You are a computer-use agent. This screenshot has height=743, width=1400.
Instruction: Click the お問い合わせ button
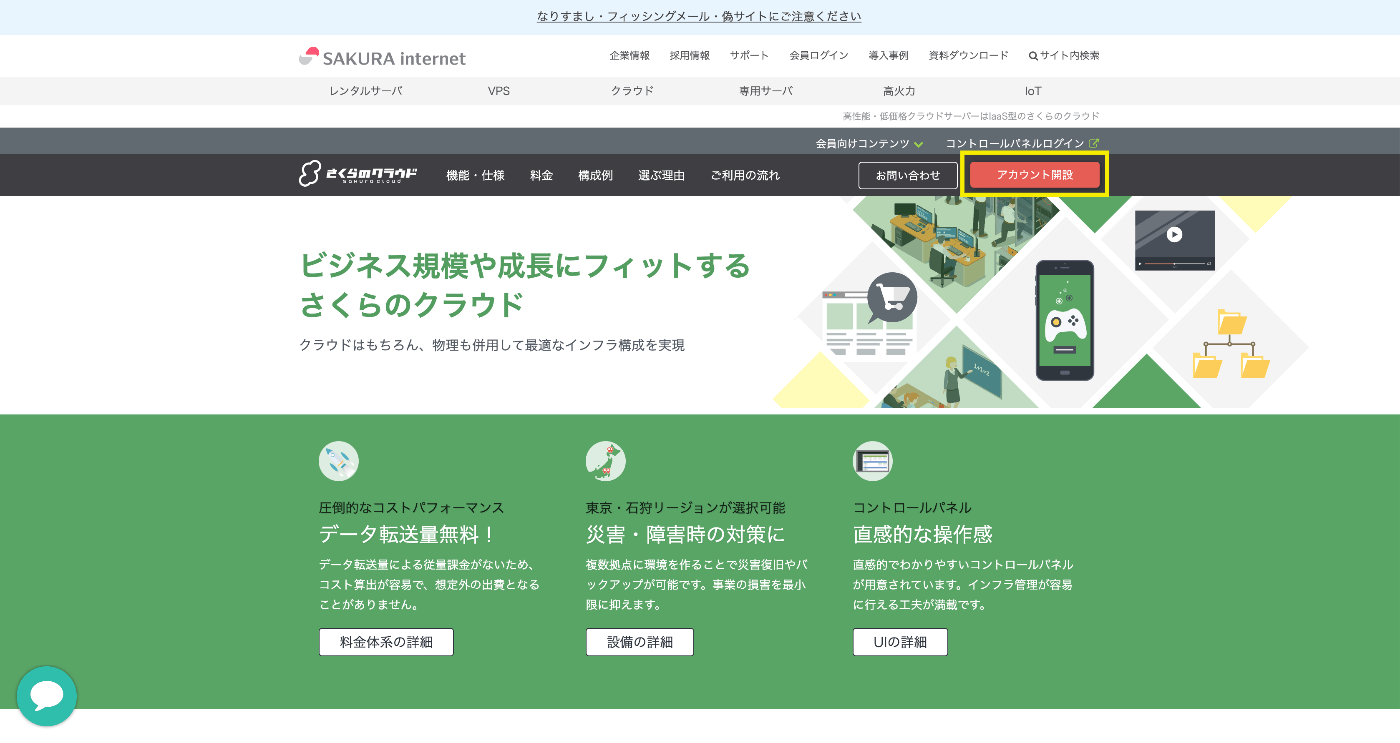click(908, 175)
